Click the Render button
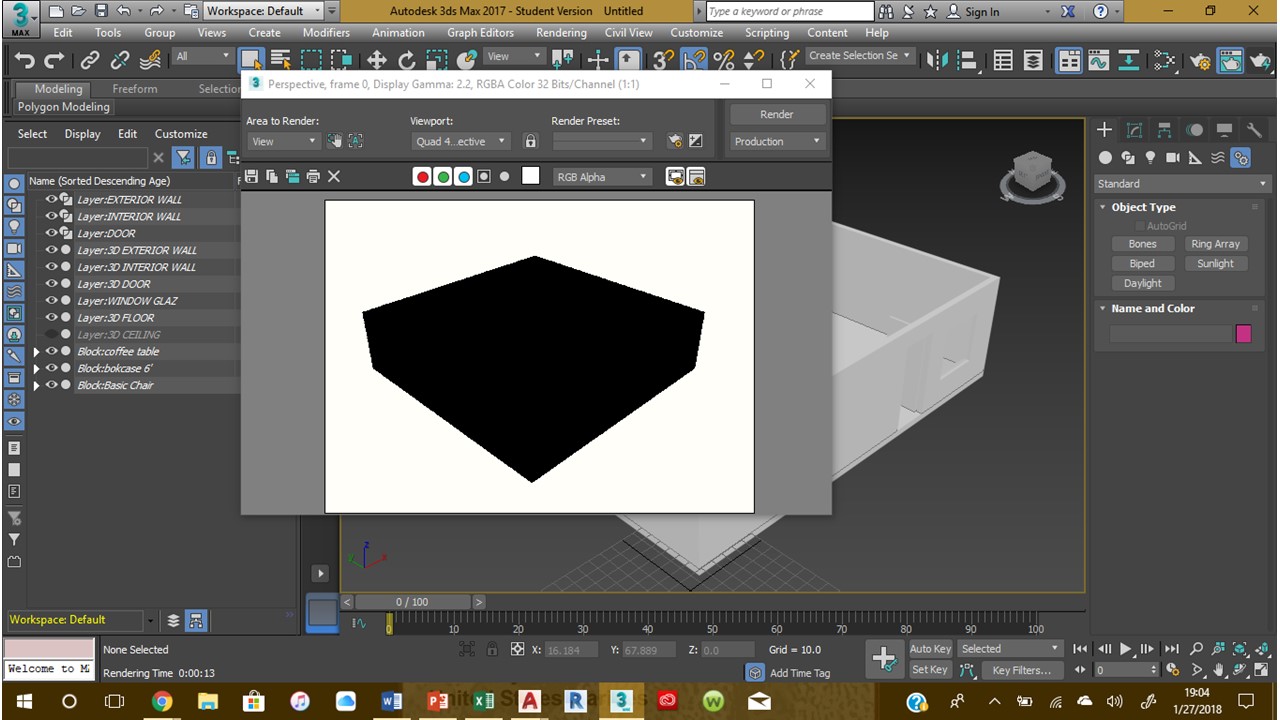Screen dimensions: 1280x720 pyautogui.click(x=776, y=114)
